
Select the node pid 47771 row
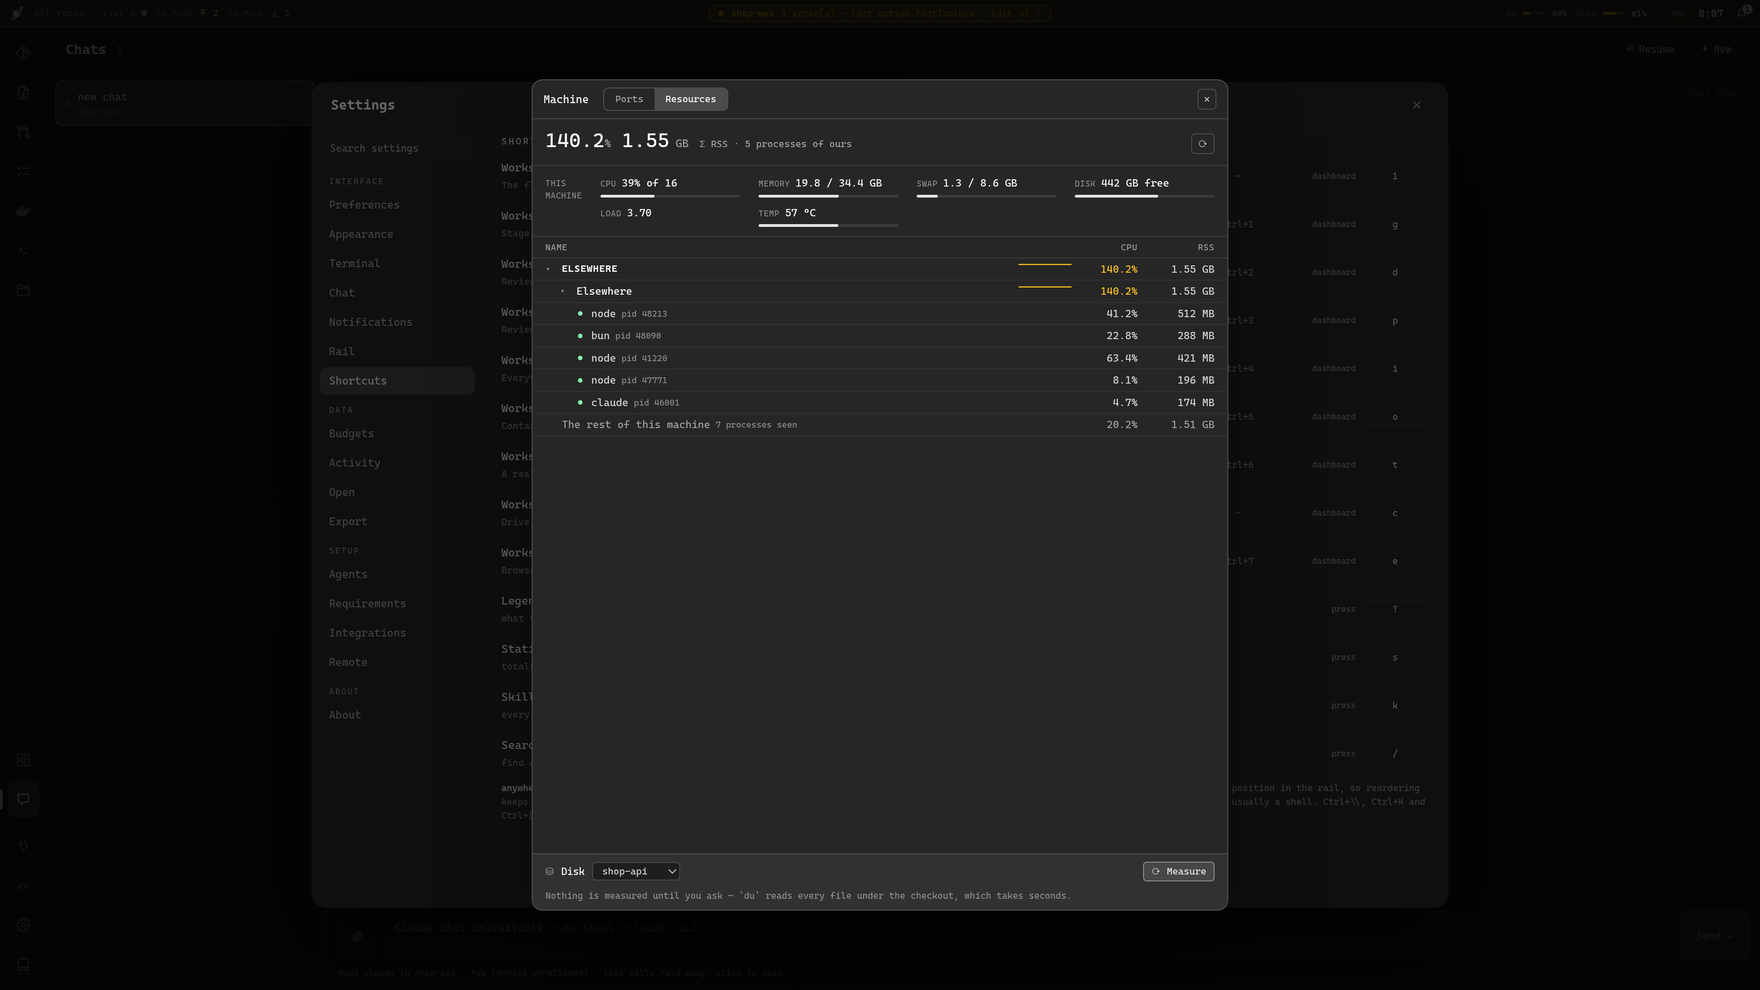pyautogui.click(x=880, y=380)
